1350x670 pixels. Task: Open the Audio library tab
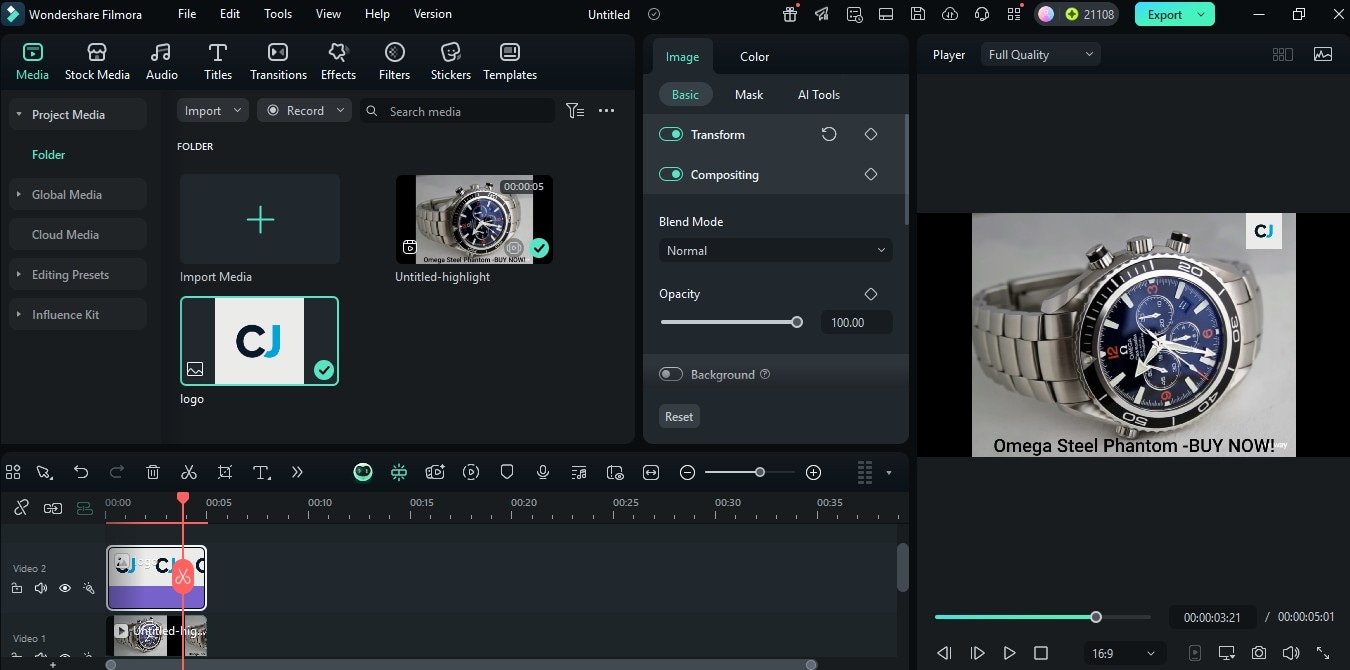[x=161, y=62]
